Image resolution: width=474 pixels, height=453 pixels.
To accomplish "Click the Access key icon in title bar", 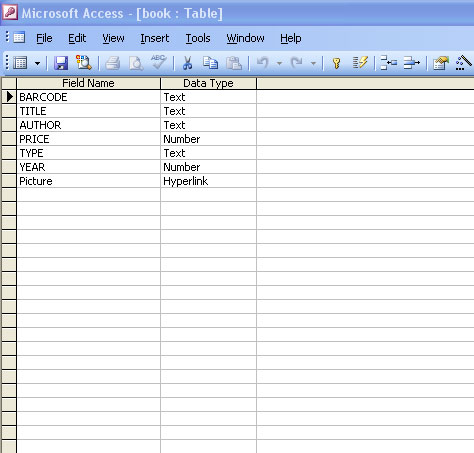I will (10, 13).
